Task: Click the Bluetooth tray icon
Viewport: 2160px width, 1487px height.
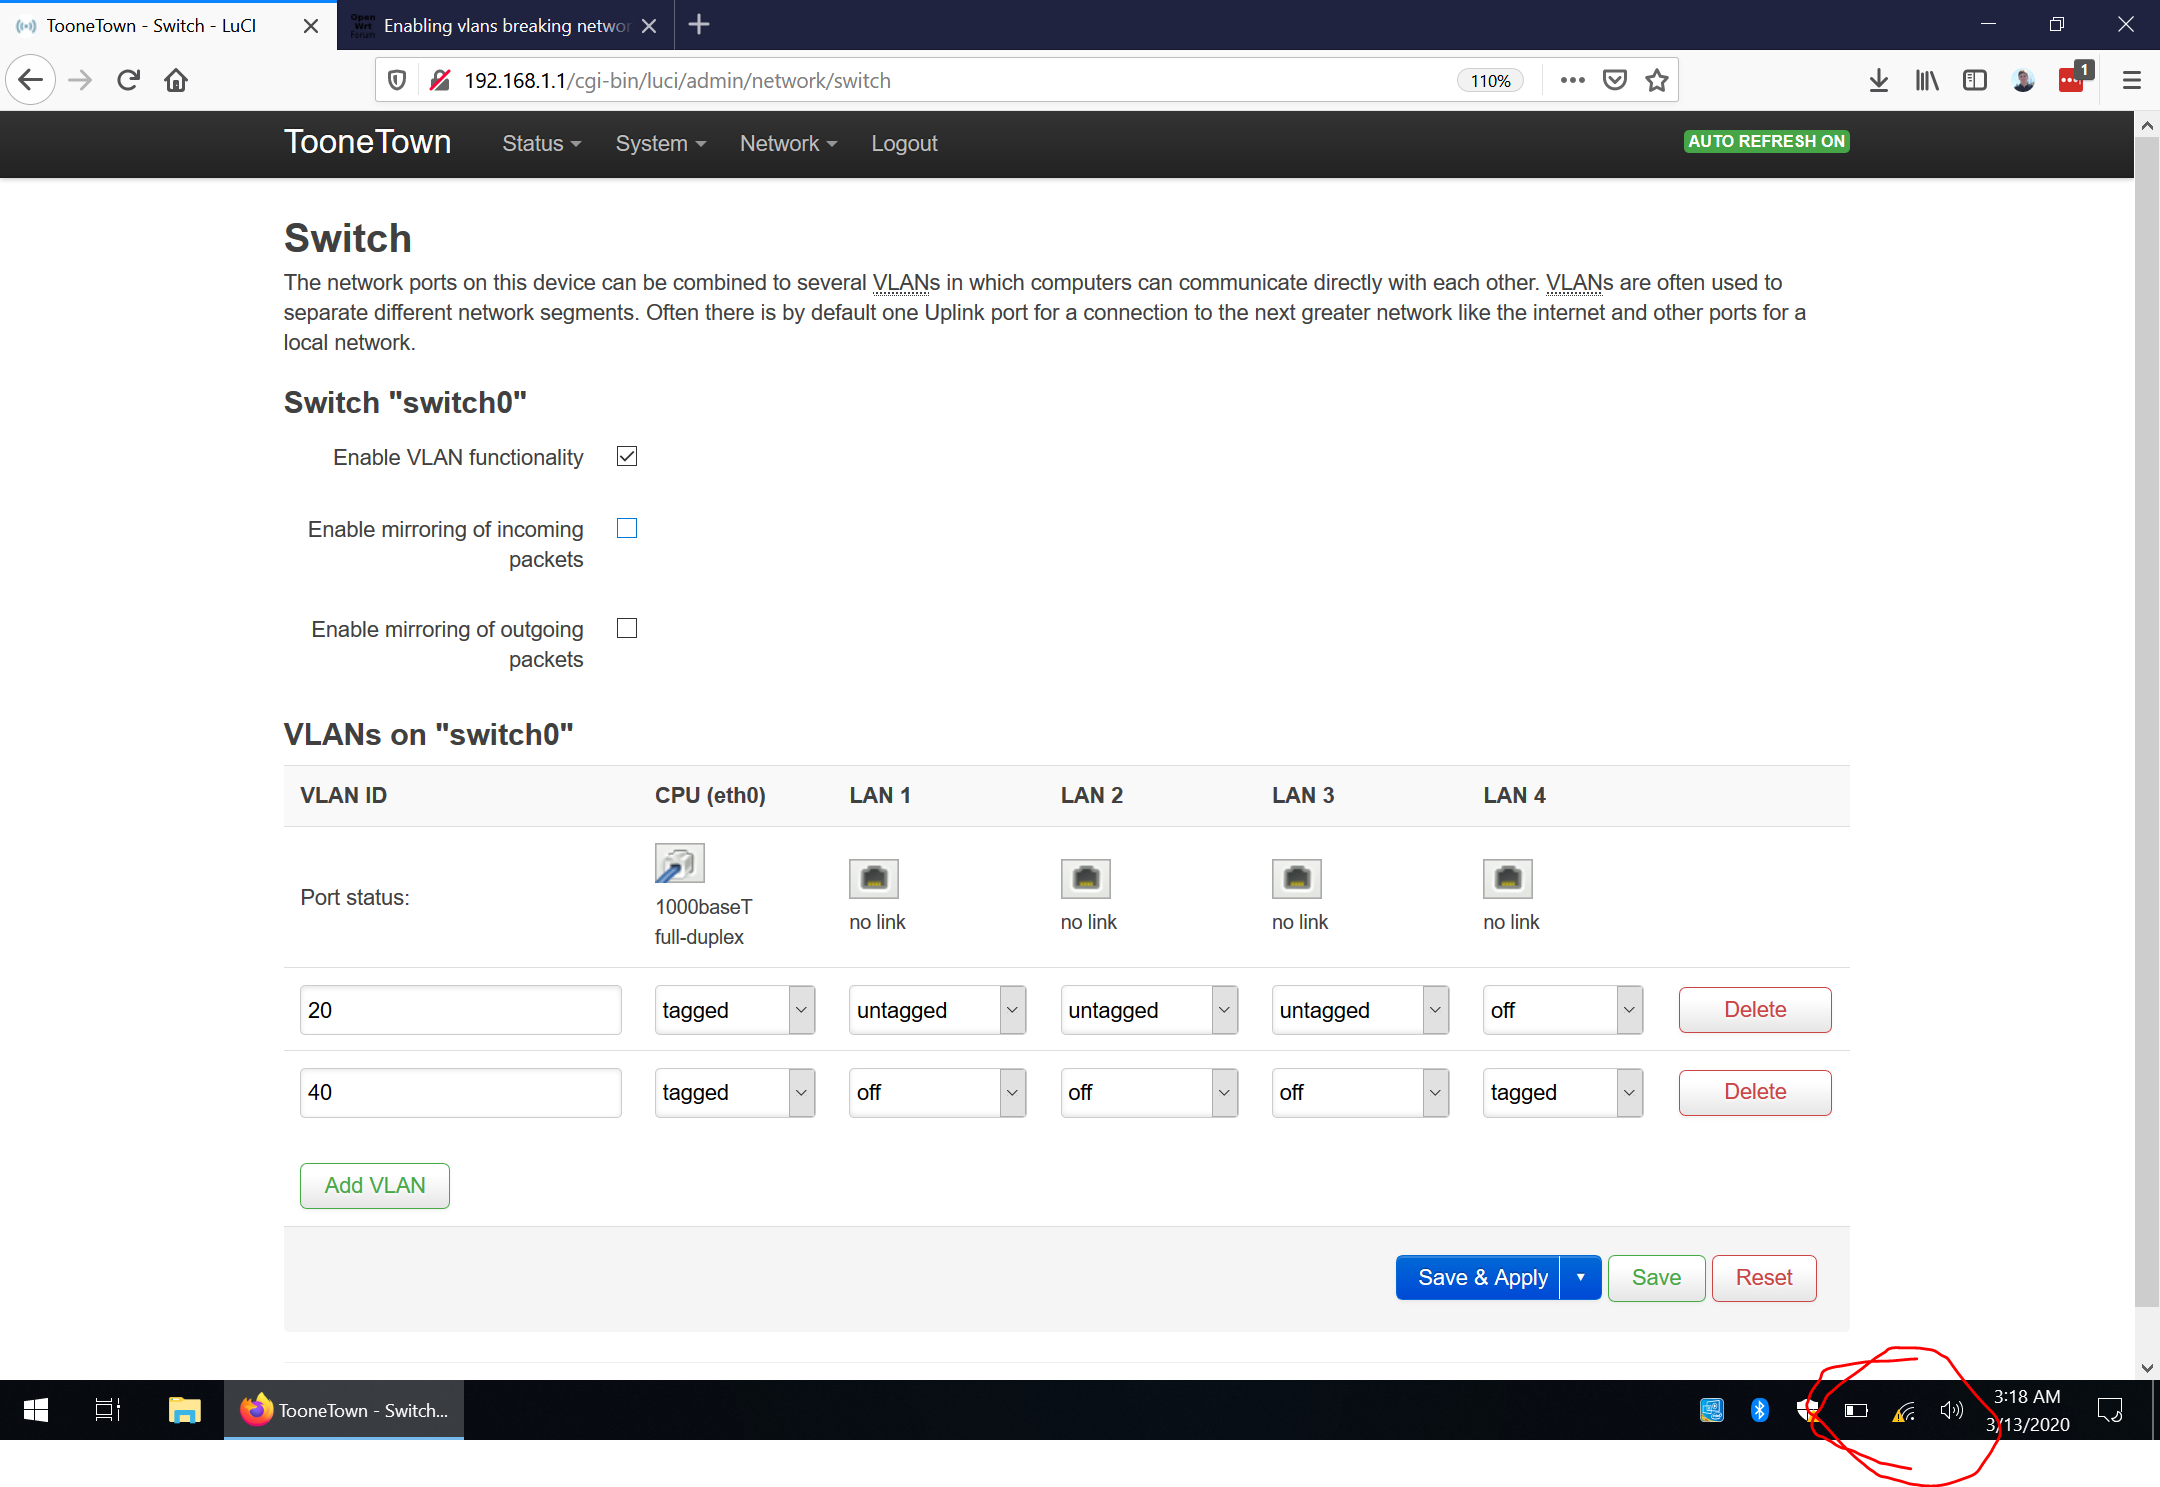Action: tap(1760, 1410)
